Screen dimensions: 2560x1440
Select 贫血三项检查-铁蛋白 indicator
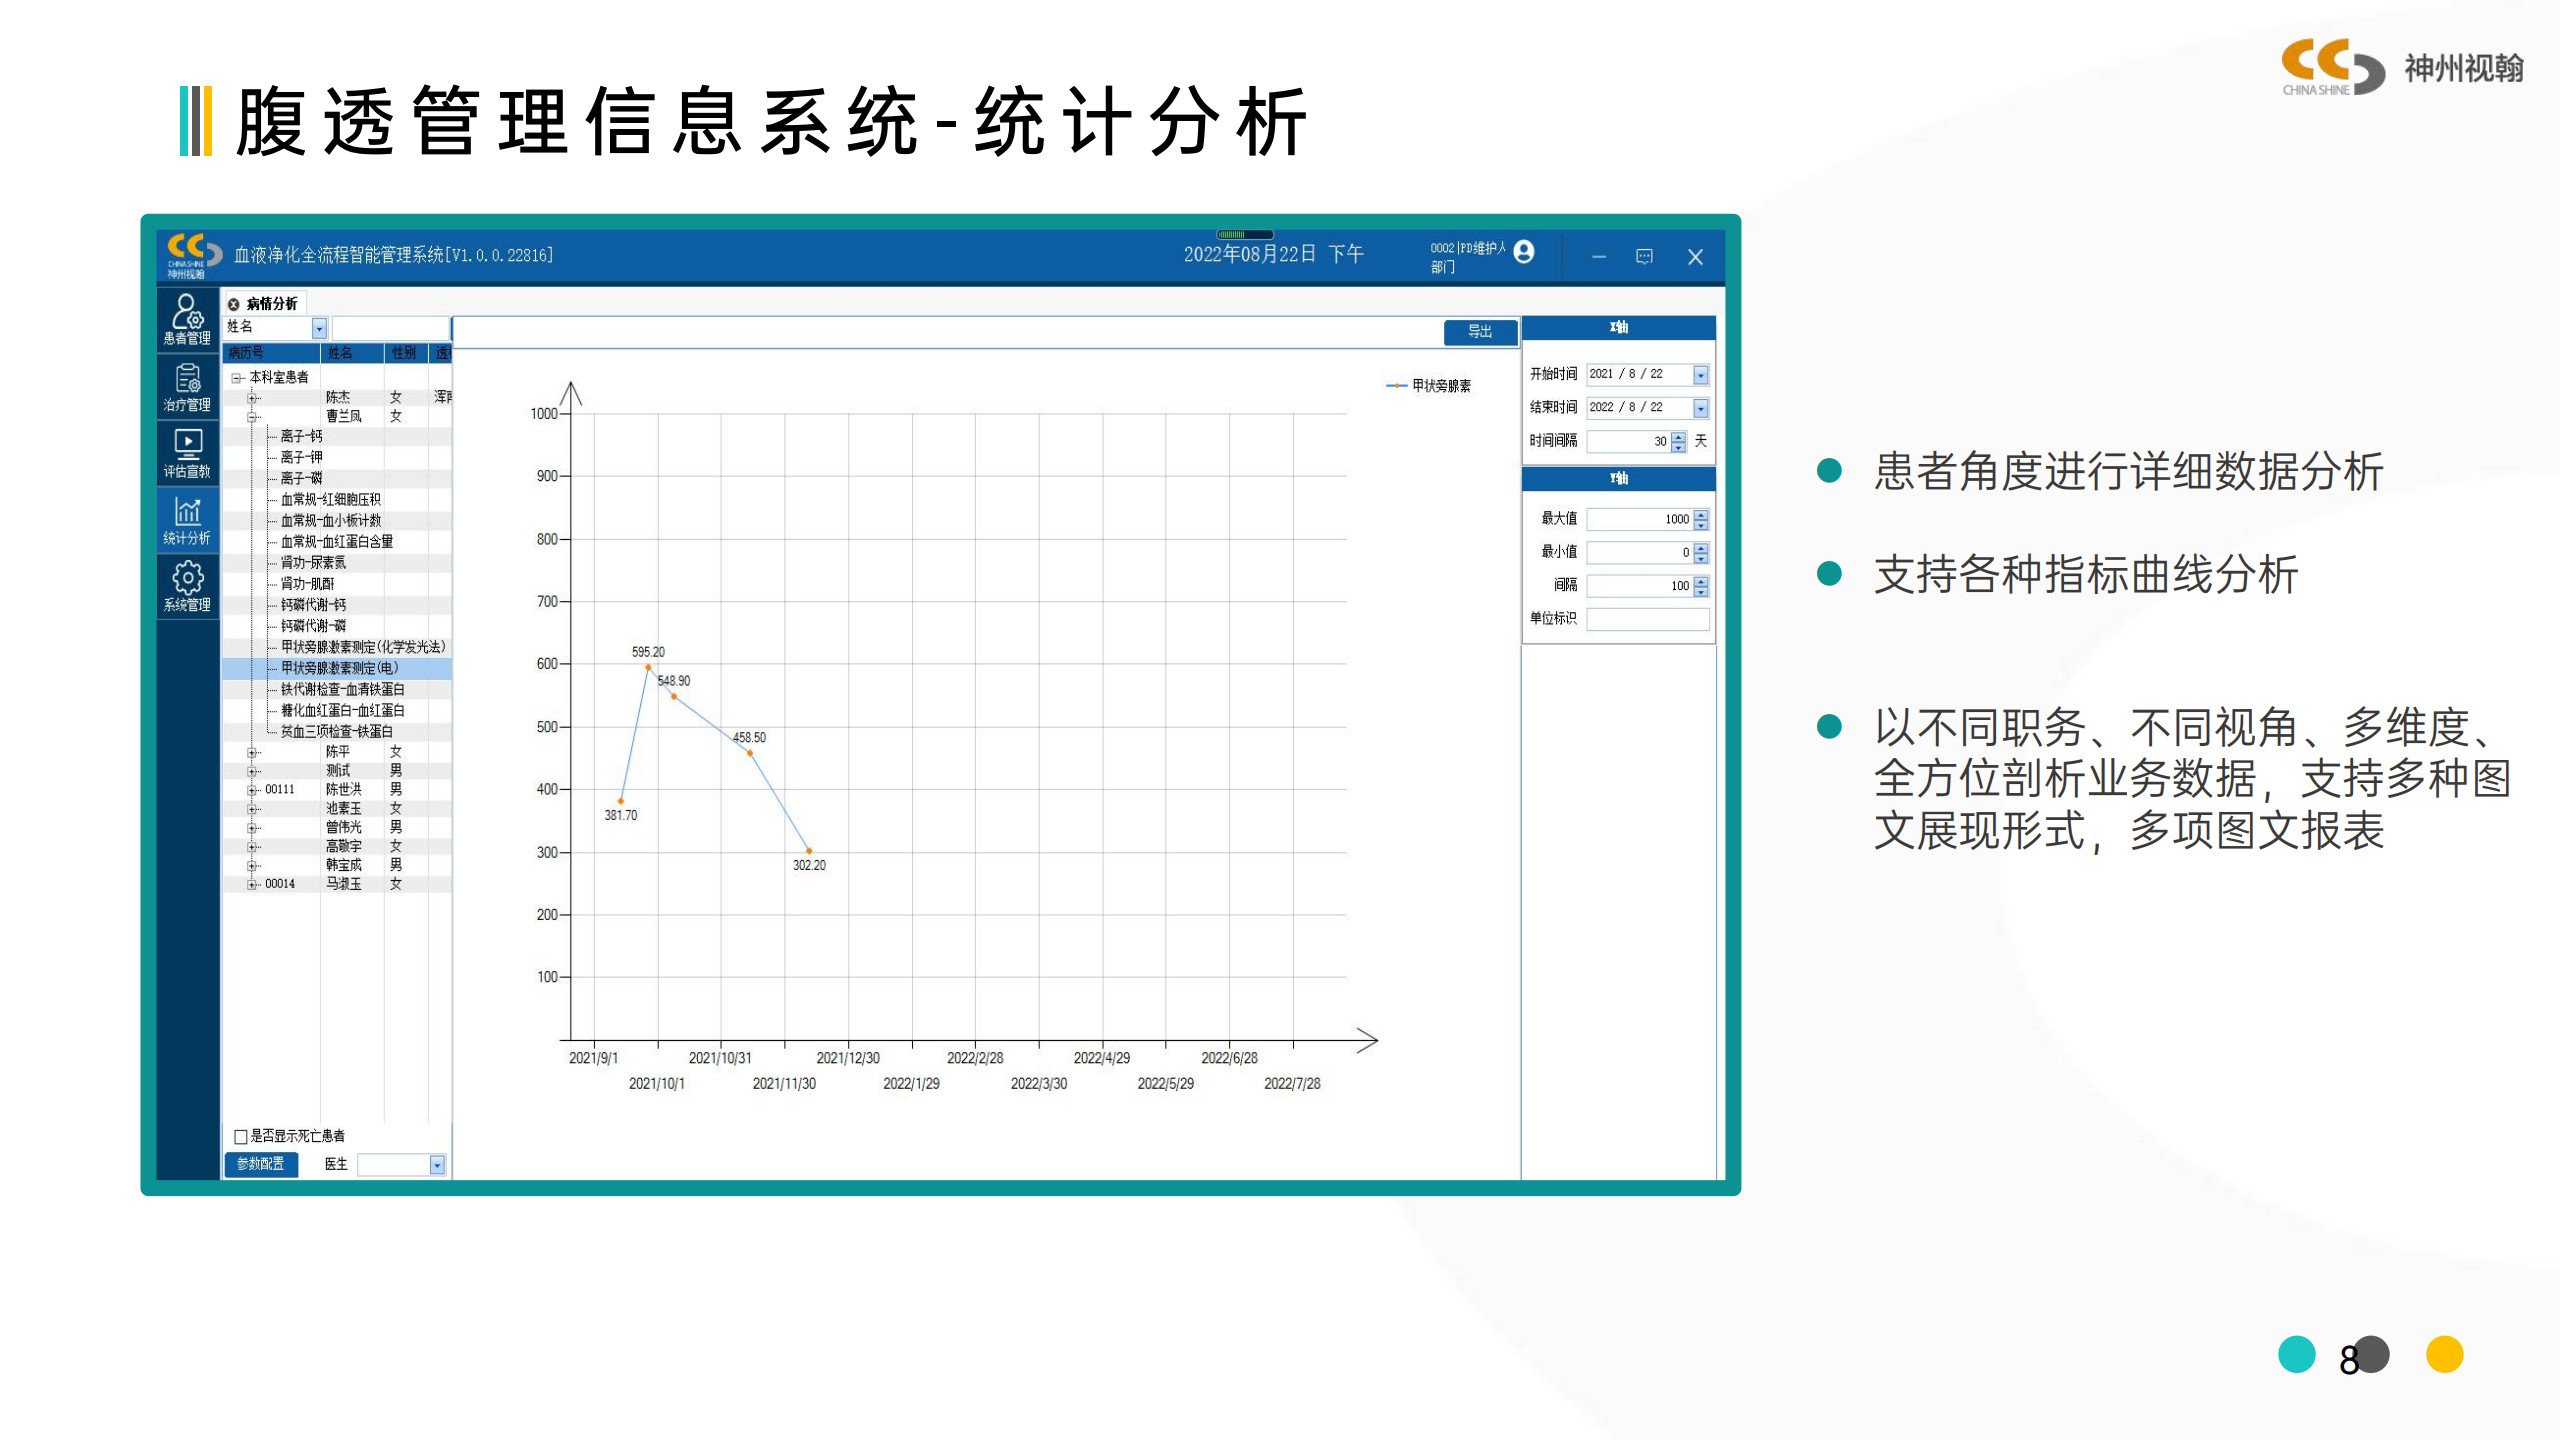click(336, 732)
